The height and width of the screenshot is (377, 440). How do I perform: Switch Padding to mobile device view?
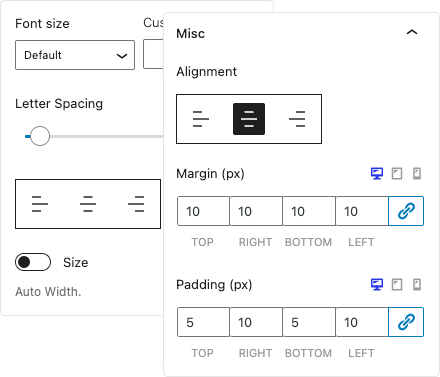[x=417, y=284]
